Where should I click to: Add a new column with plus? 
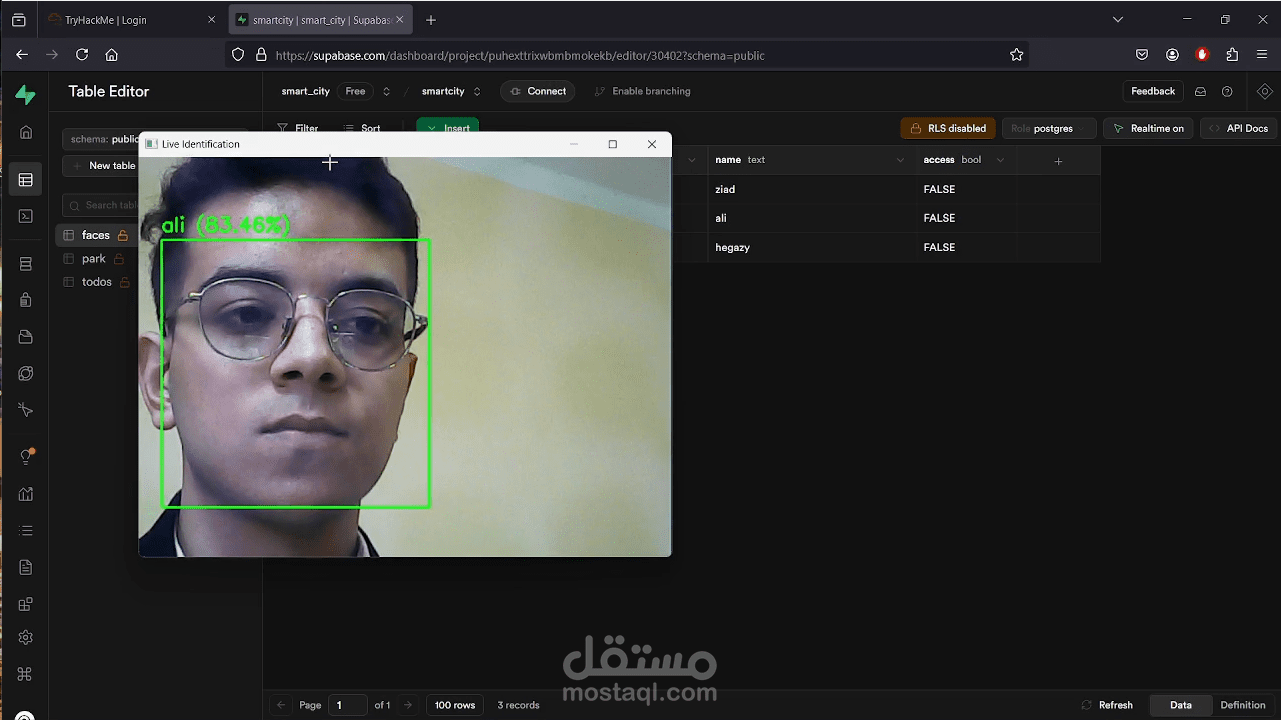coord(1059,160)
